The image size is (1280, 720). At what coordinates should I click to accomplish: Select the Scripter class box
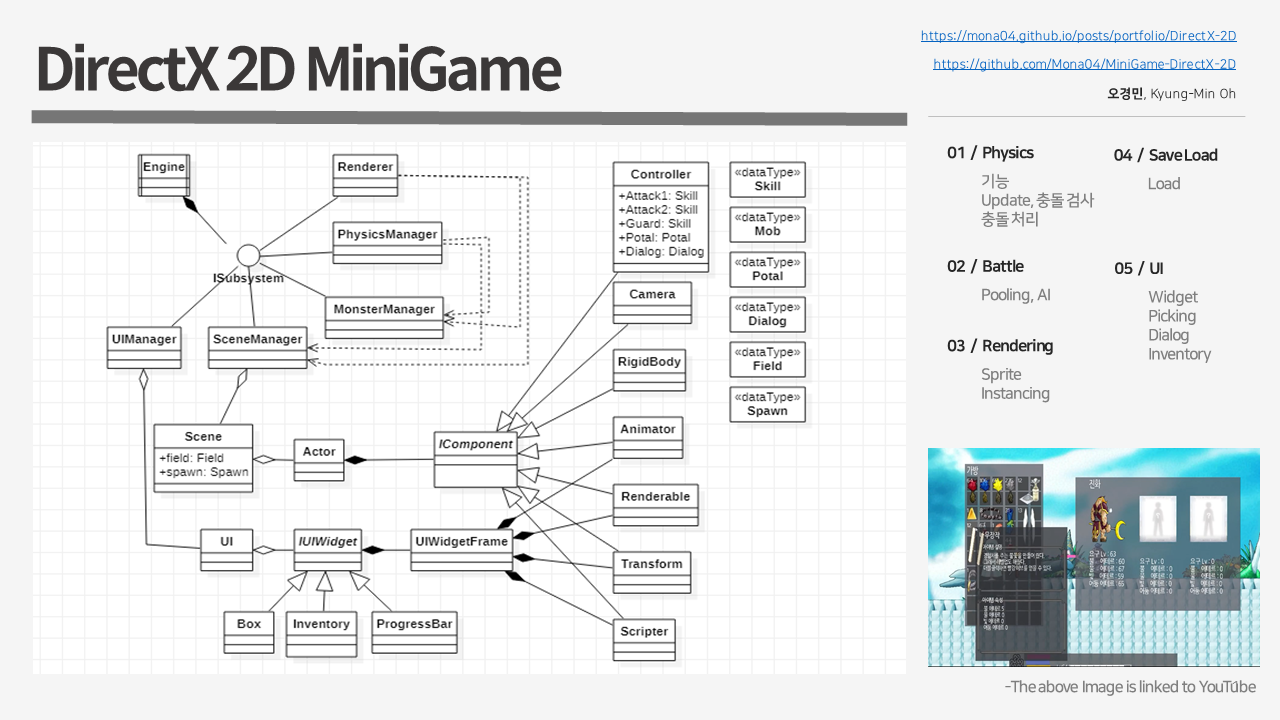(644, 640)
